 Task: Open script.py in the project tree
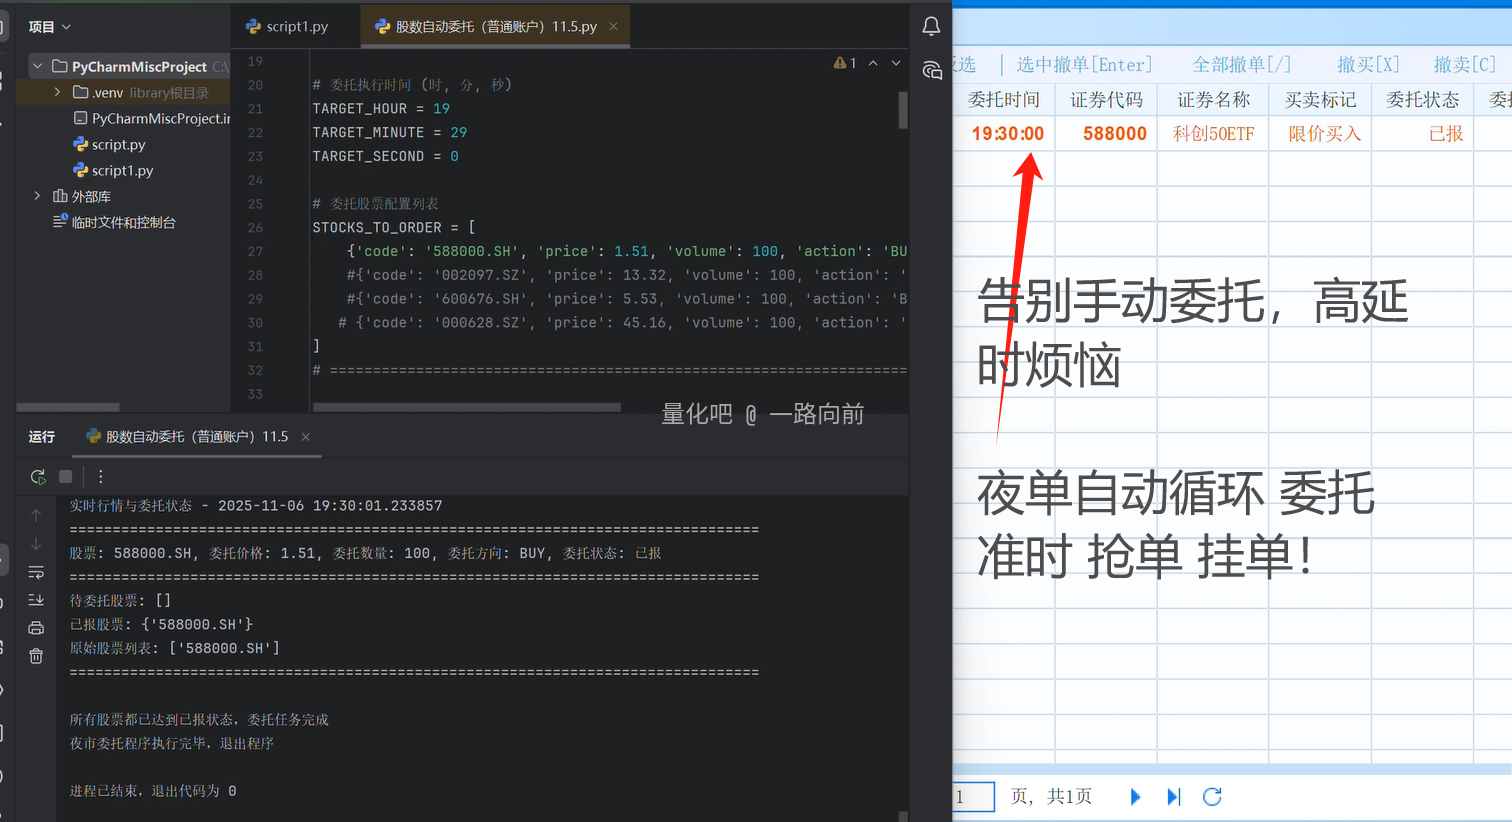pos(118,144)
